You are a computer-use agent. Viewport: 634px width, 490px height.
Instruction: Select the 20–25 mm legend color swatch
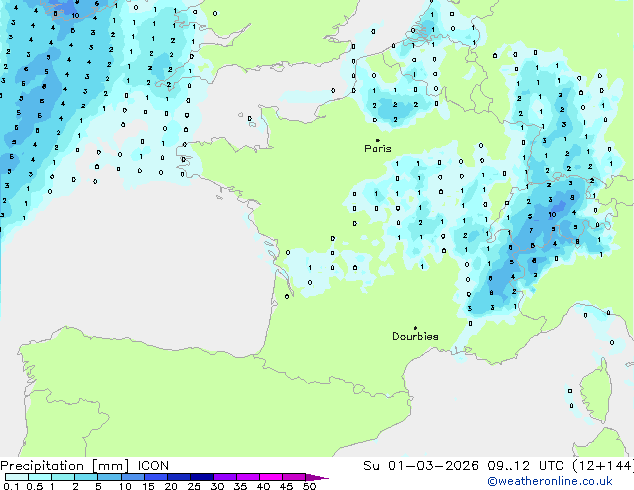coord(179,477)
